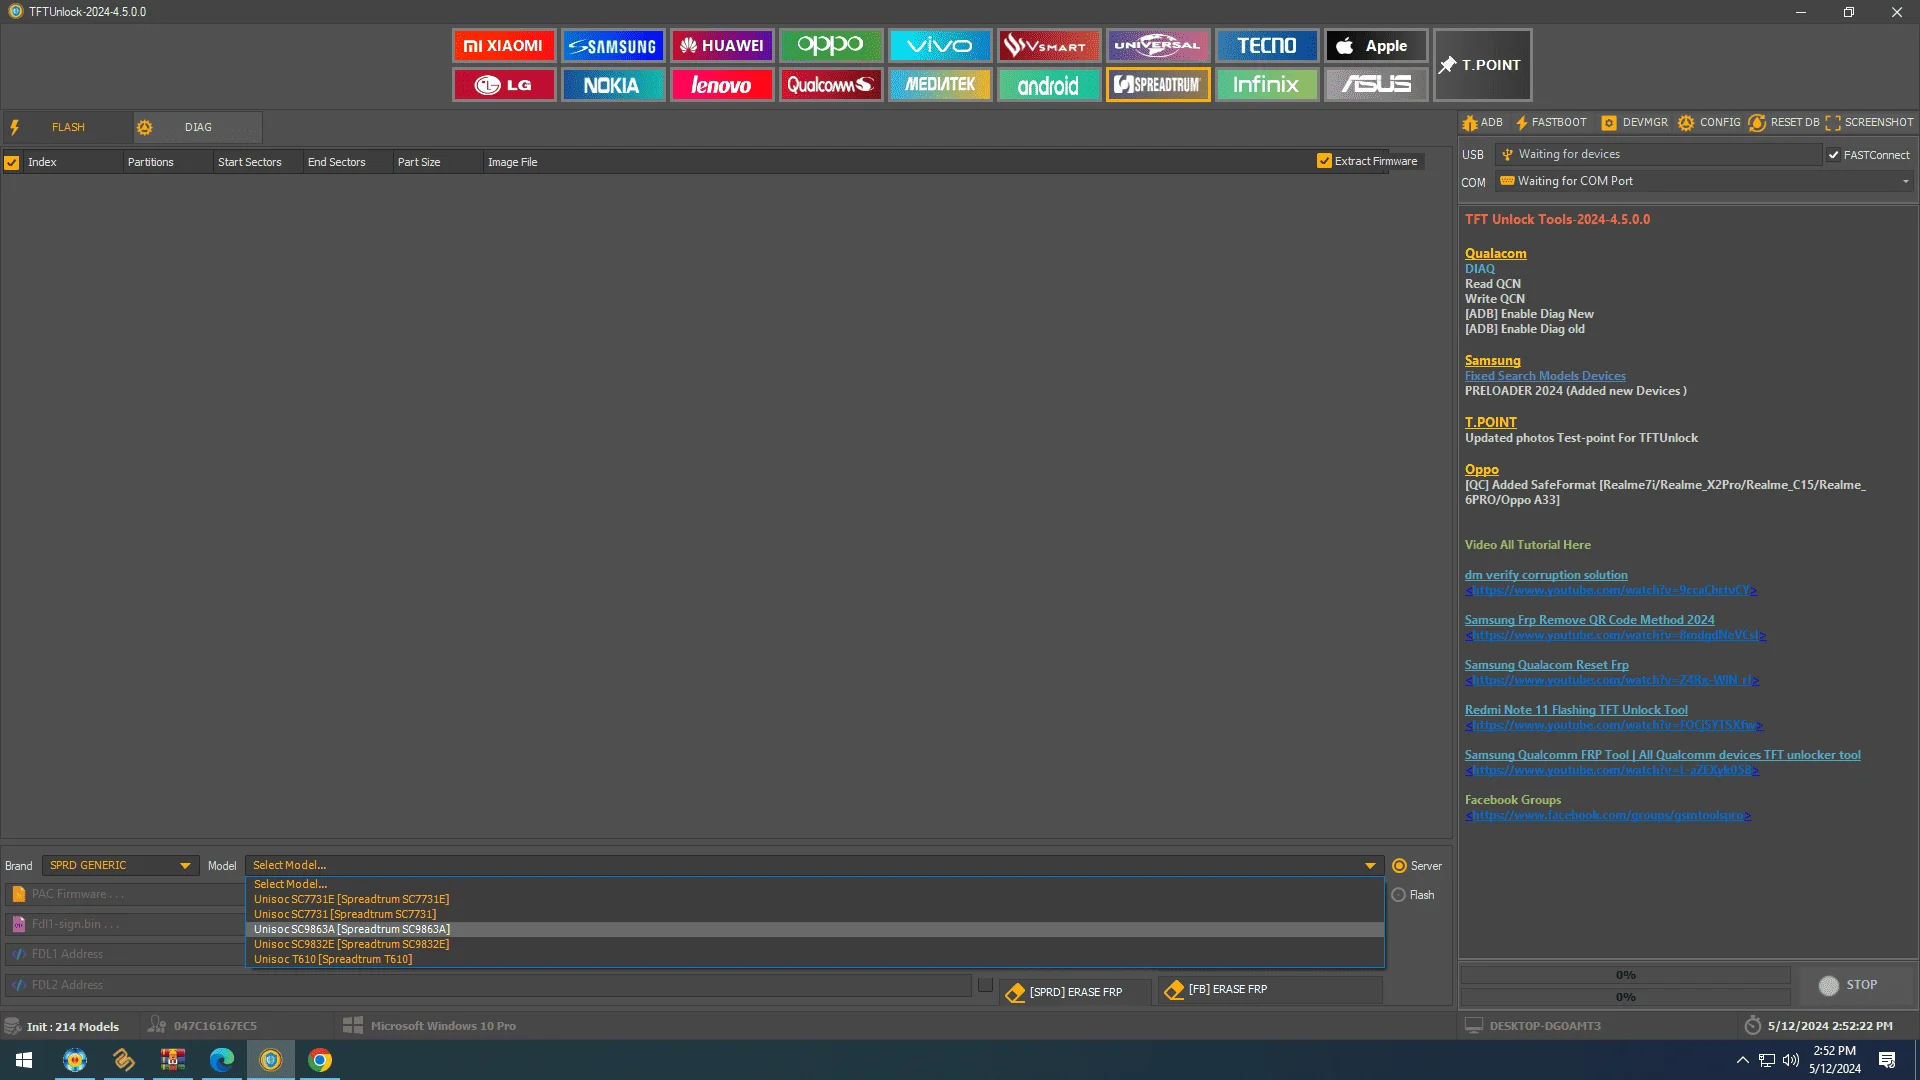The width and height of the screenshot is (1920, 1080).
Task: Open Windows Start menu
Action: coord(24,1060)
